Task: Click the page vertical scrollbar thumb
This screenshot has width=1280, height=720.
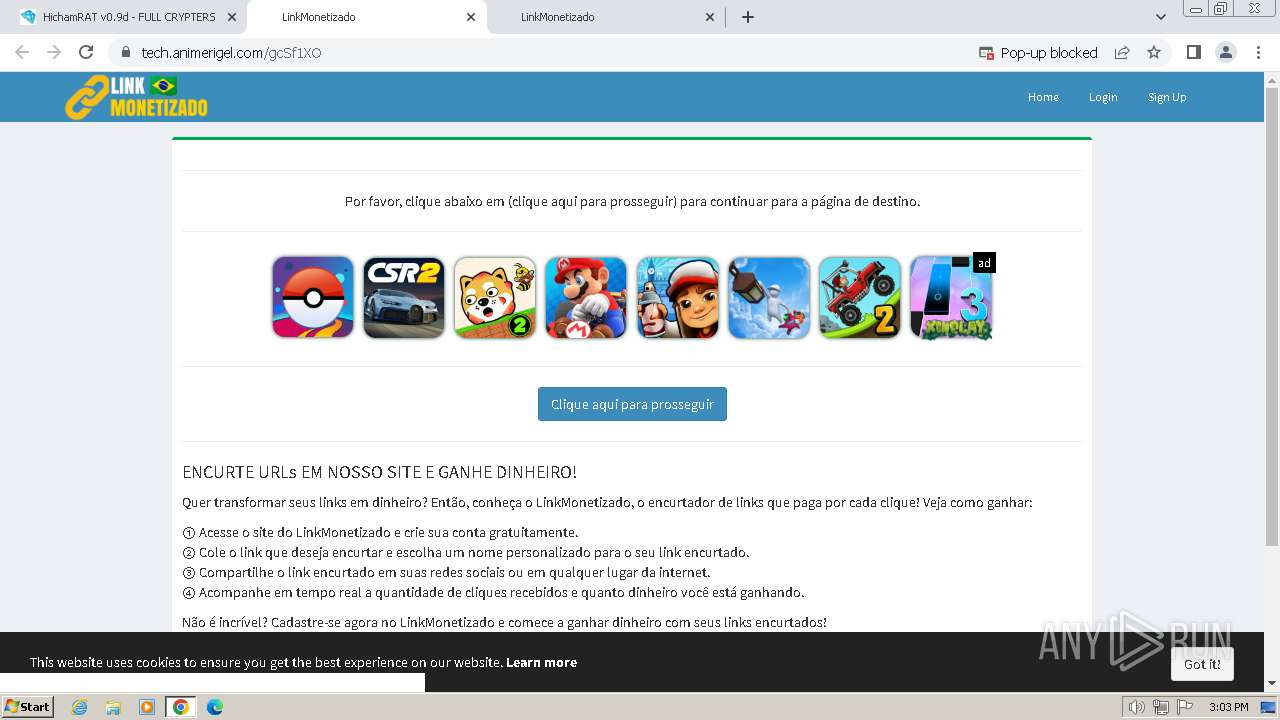Action: 1272,315
